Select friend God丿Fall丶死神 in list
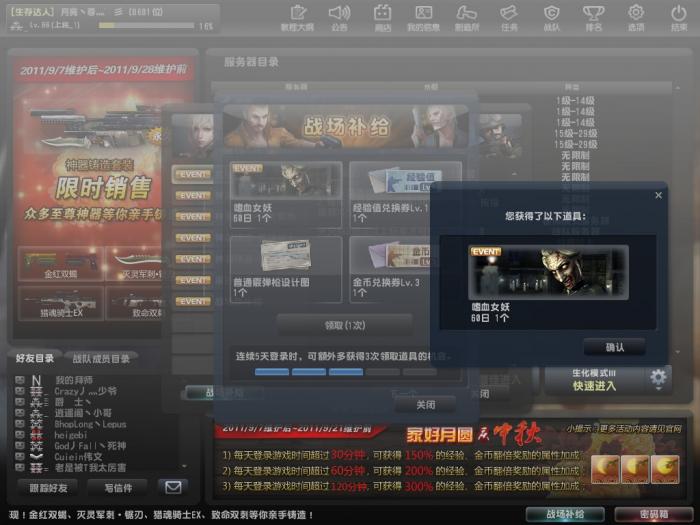The height and width of the screenshot is (525, 700). [x=90, y=446]
